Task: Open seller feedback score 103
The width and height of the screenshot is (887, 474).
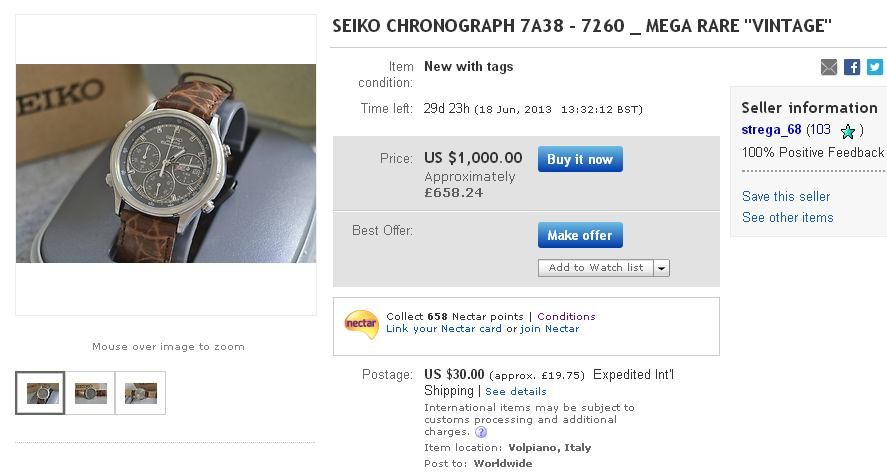Action: [x=819, y=130]
